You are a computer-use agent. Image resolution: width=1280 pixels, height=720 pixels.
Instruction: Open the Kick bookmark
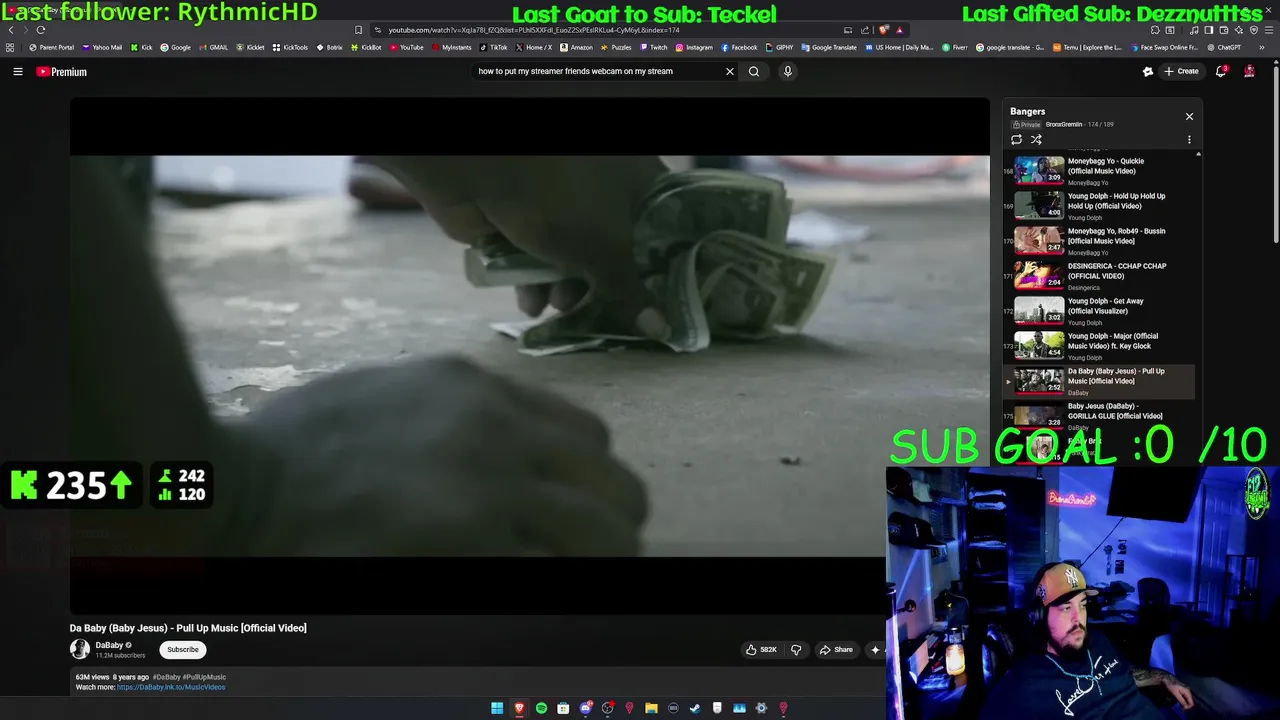[x=141, y=47]
